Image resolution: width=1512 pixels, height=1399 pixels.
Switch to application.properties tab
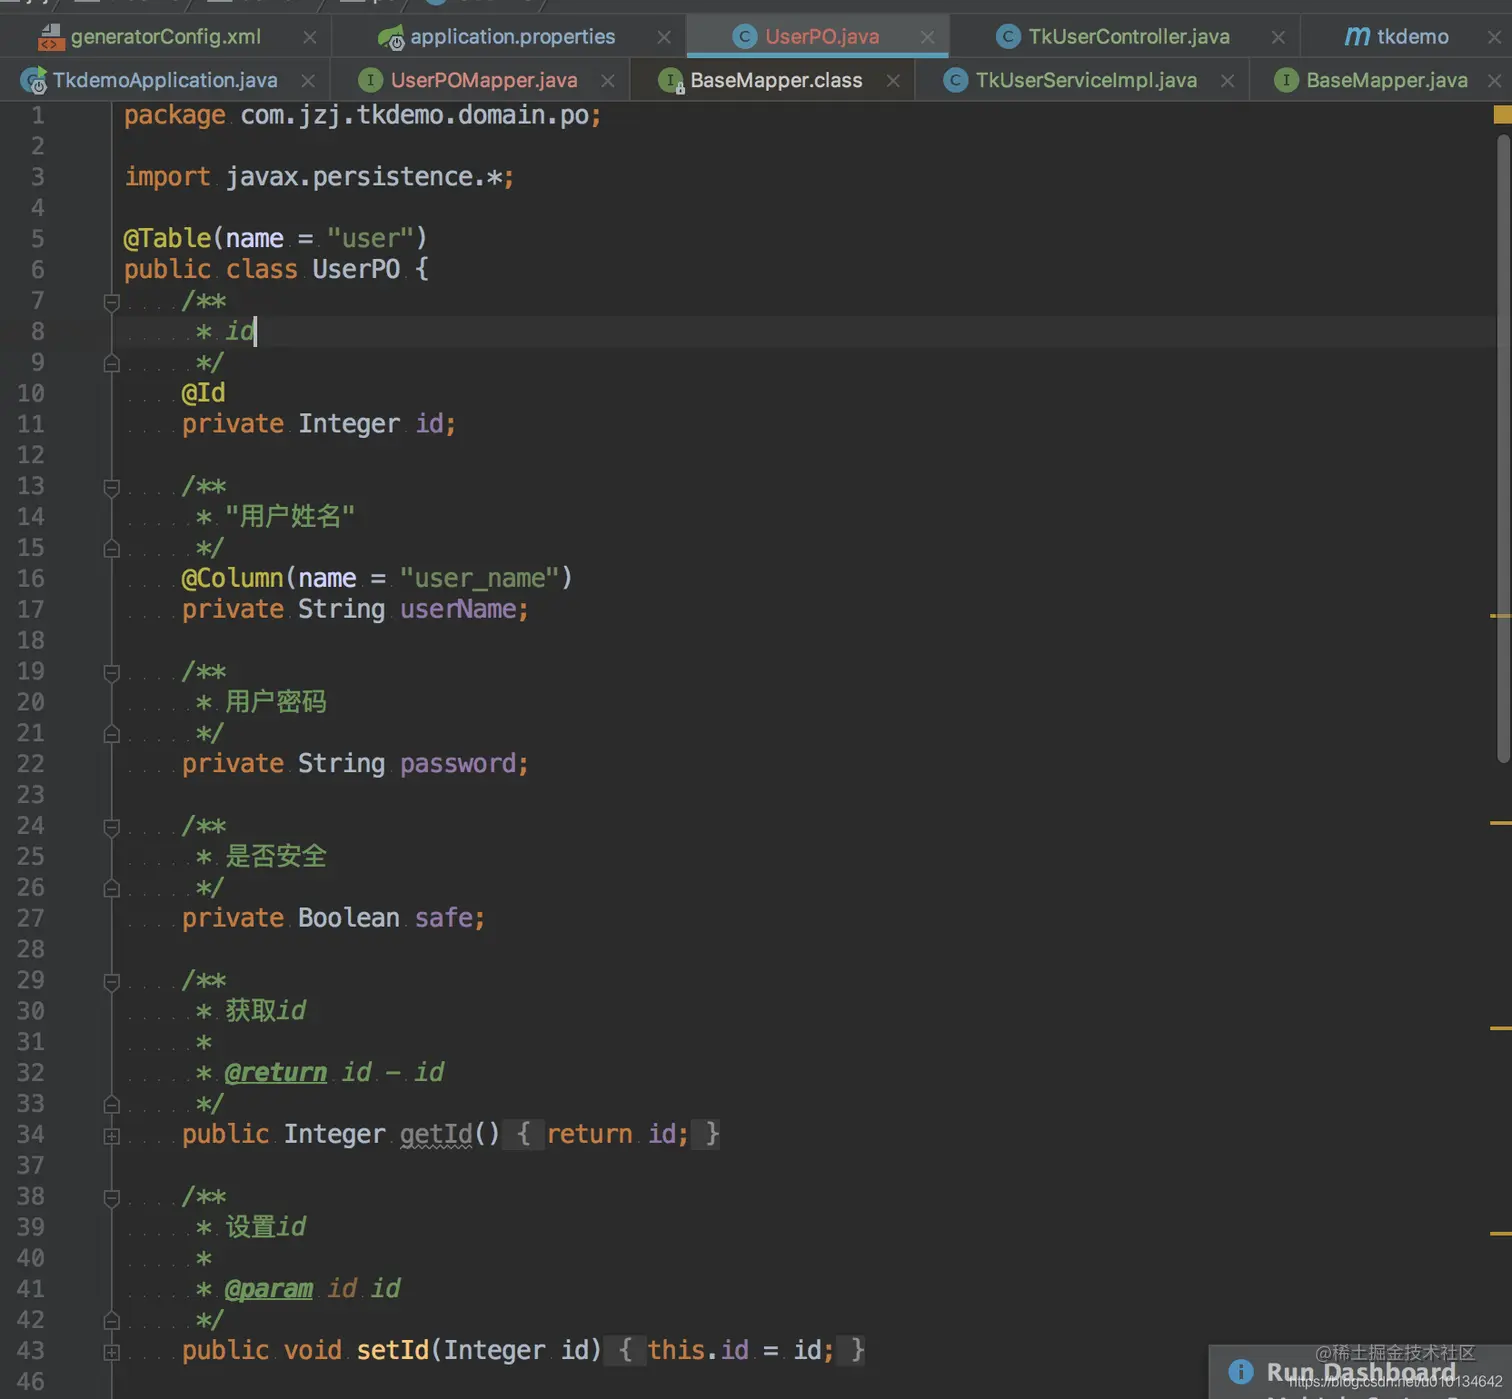[512, 37]
